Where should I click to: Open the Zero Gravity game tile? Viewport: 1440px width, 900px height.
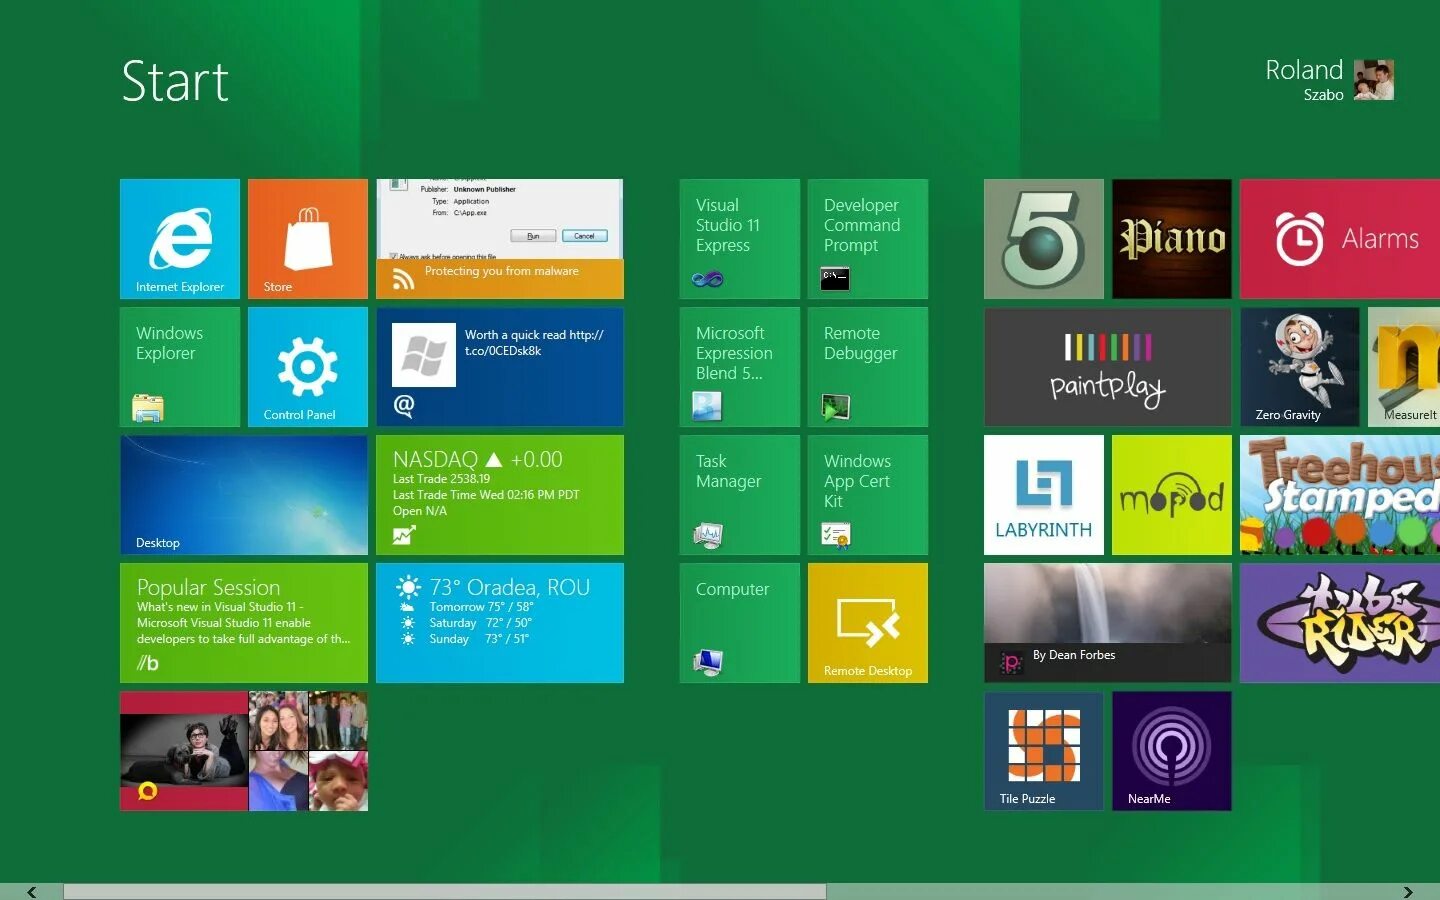coord(1300,367)
